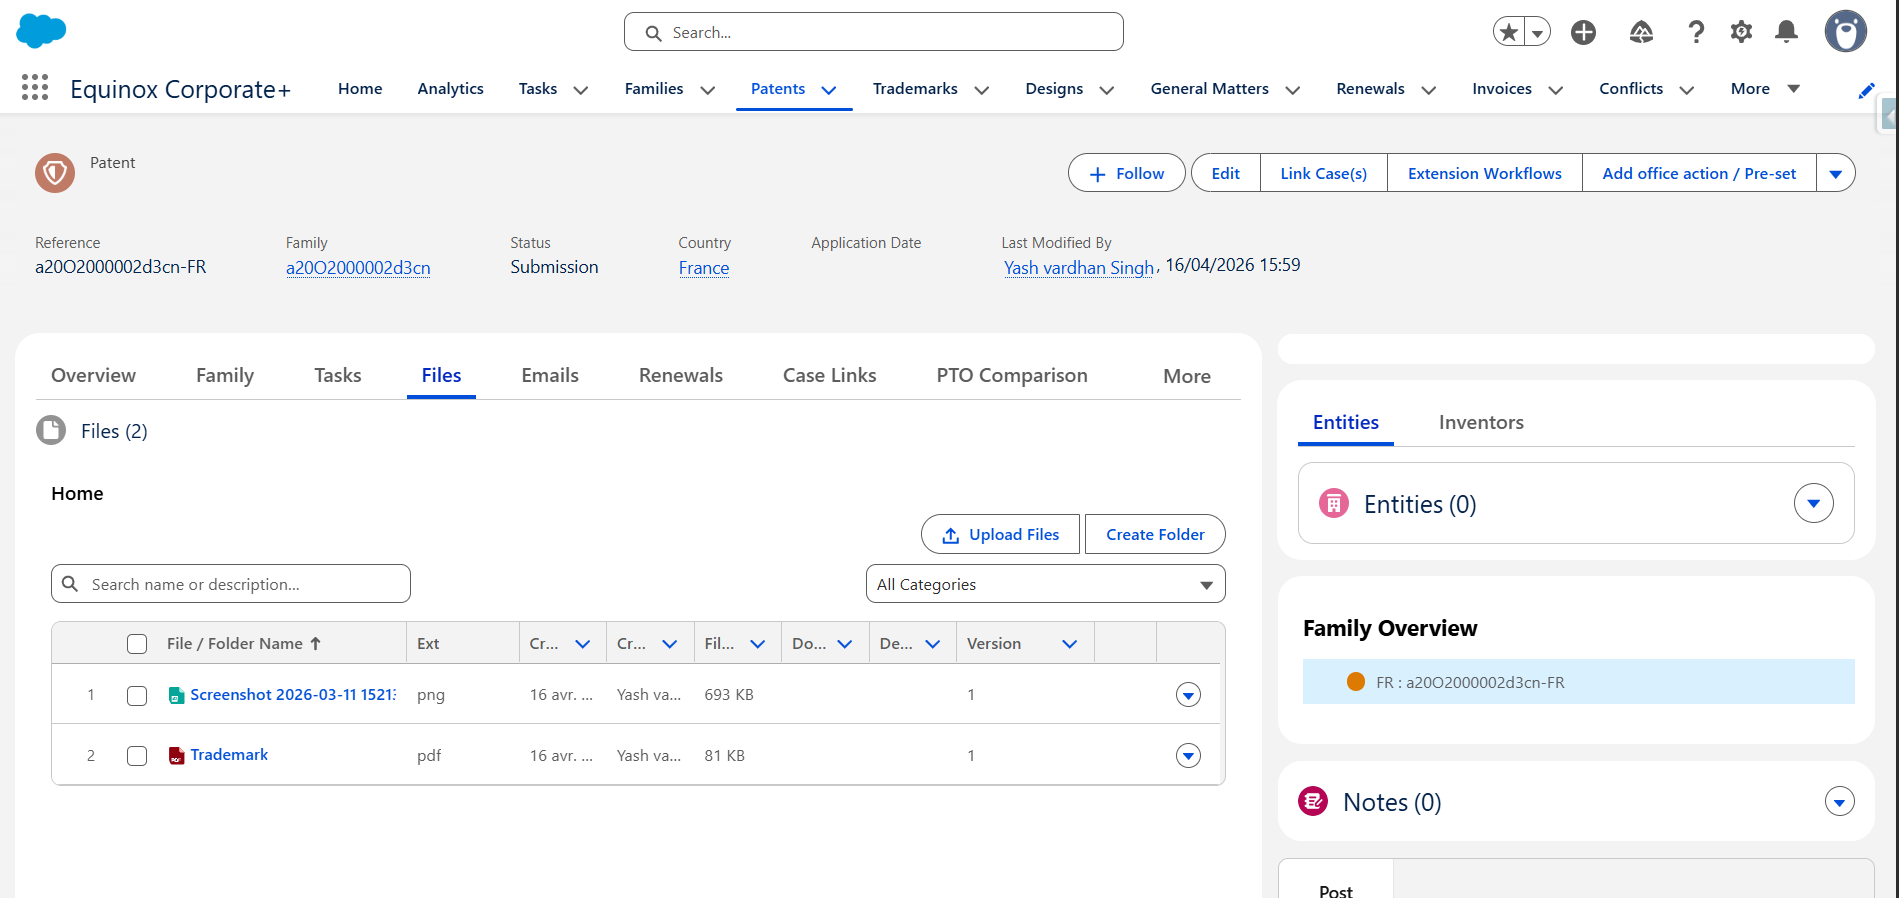Screen dimensions: 1899x898
Task: Click the edit navigation pencil icon
Action: click(1866, 90)
